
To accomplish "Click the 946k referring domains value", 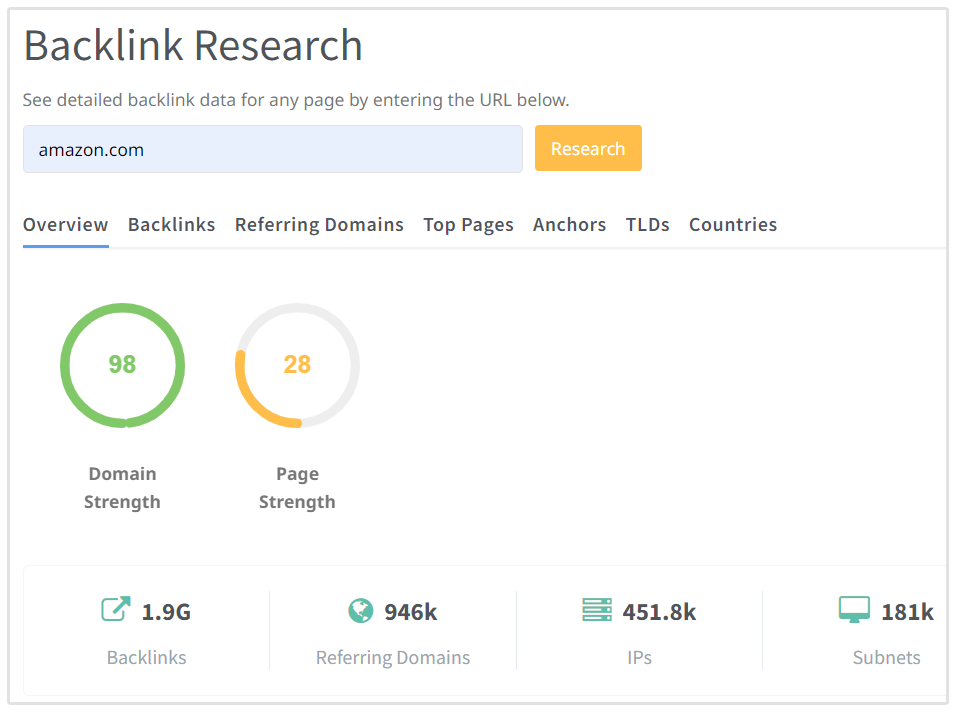I will point(410,612).
